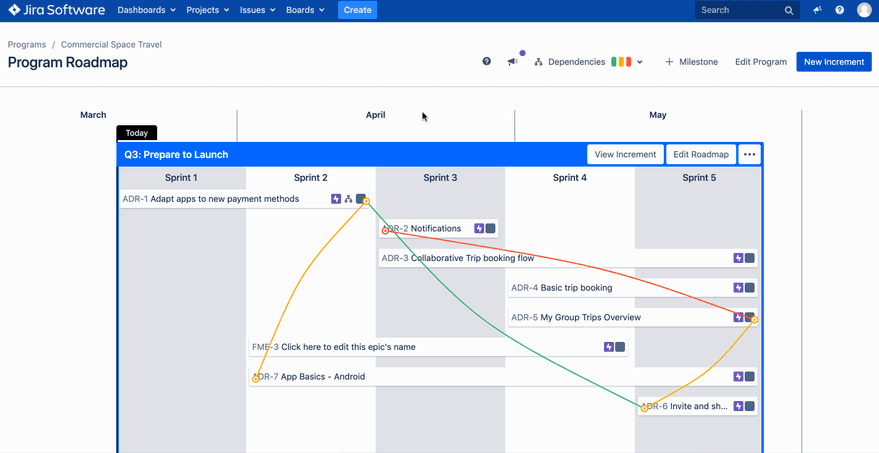This screenshot has width=879, height=453.
Task: Open the top bar help icon
Action: coord(840,10)
